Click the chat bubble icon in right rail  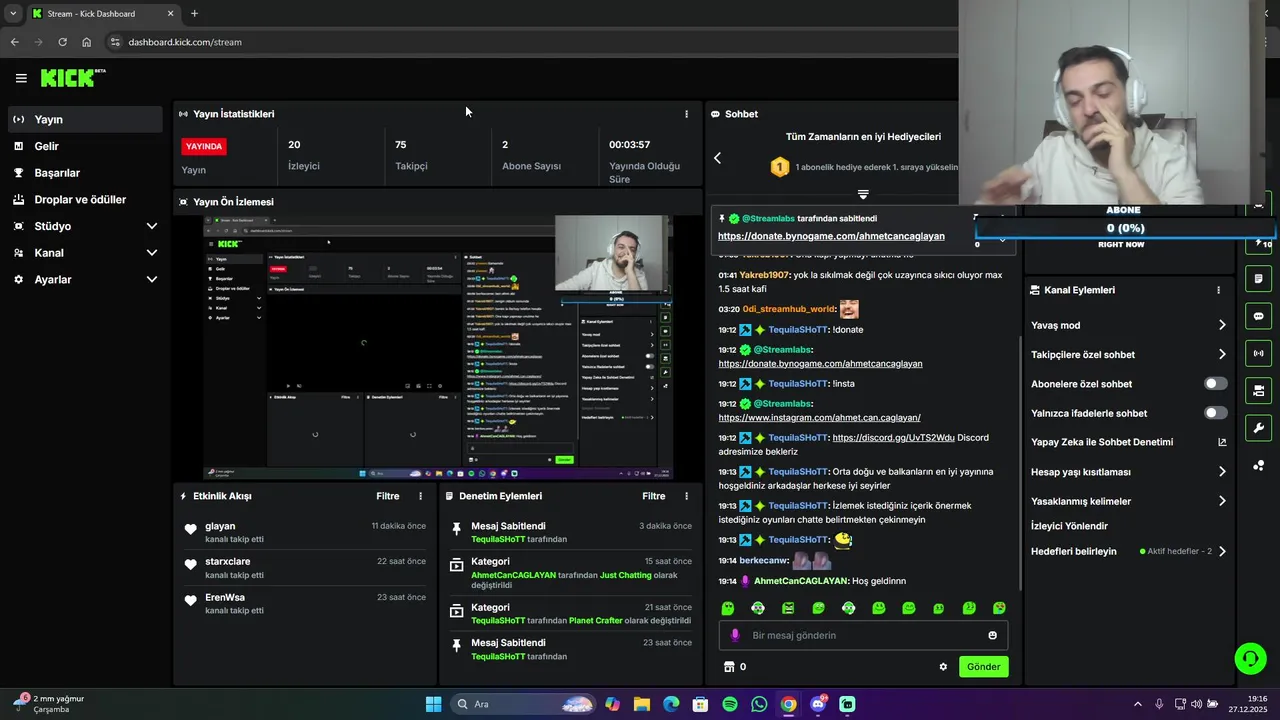[x=1259, y=316]
